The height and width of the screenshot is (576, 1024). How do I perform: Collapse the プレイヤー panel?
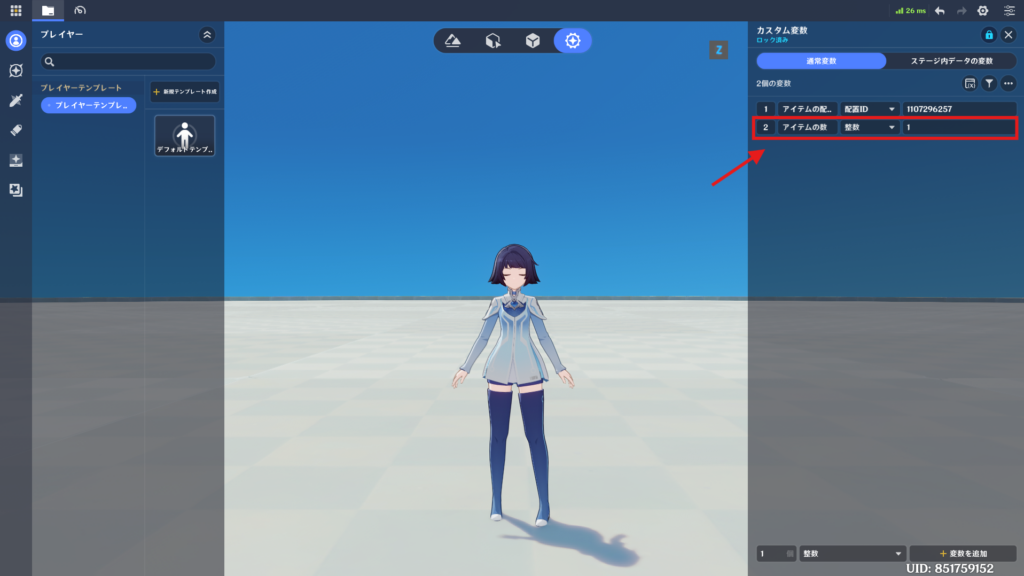click(x=207, y=35)
